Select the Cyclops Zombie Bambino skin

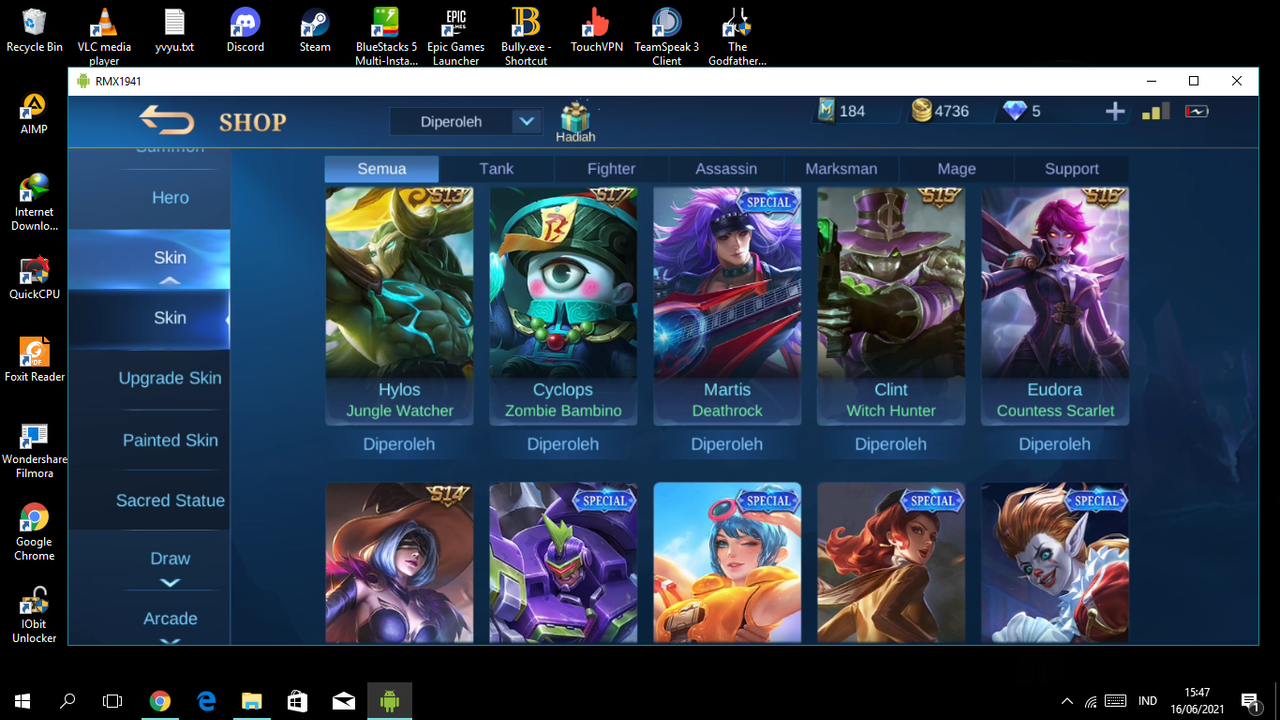click(x=563, y=306)
